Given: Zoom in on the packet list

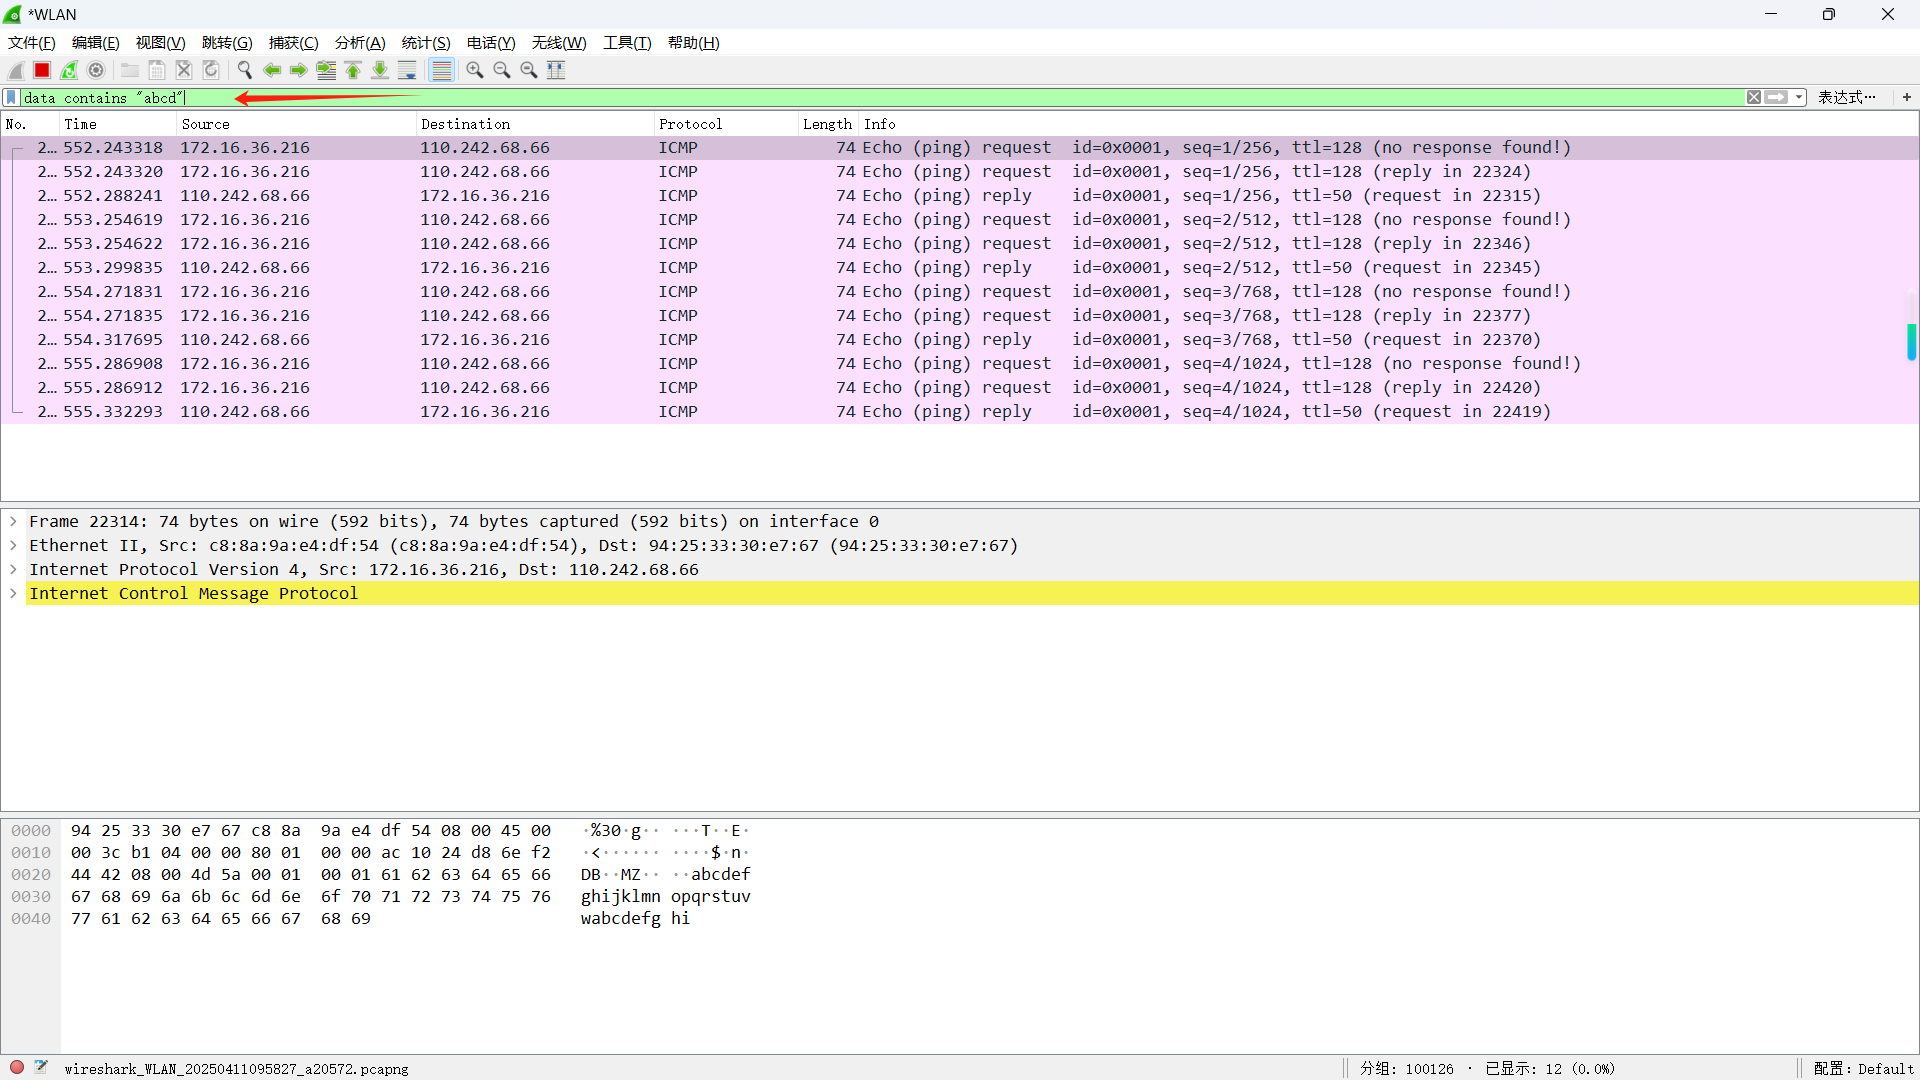Looking at the screenshot, I should coord(475,70).
